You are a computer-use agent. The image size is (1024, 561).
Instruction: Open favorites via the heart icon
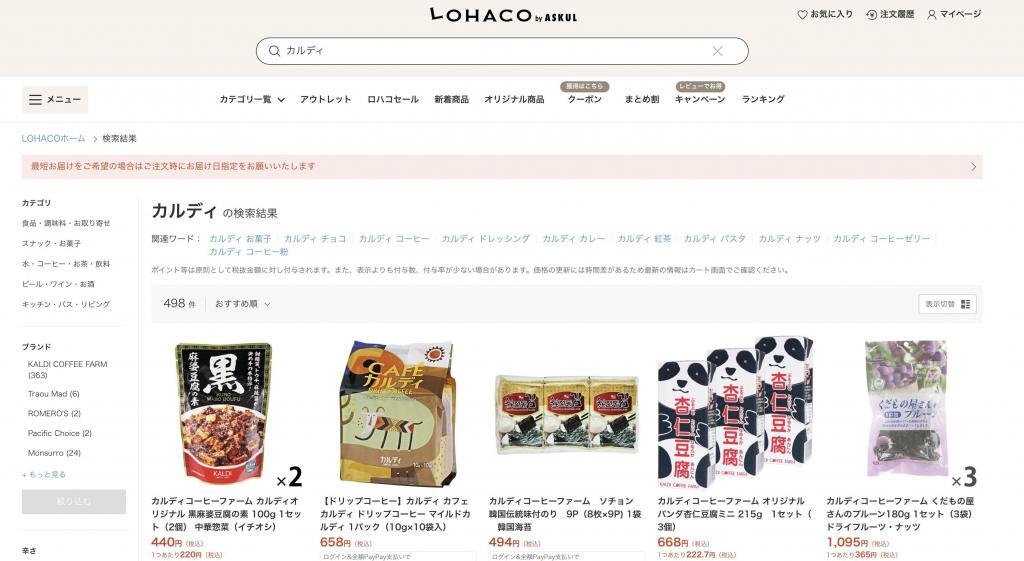[x=802, y=14]
